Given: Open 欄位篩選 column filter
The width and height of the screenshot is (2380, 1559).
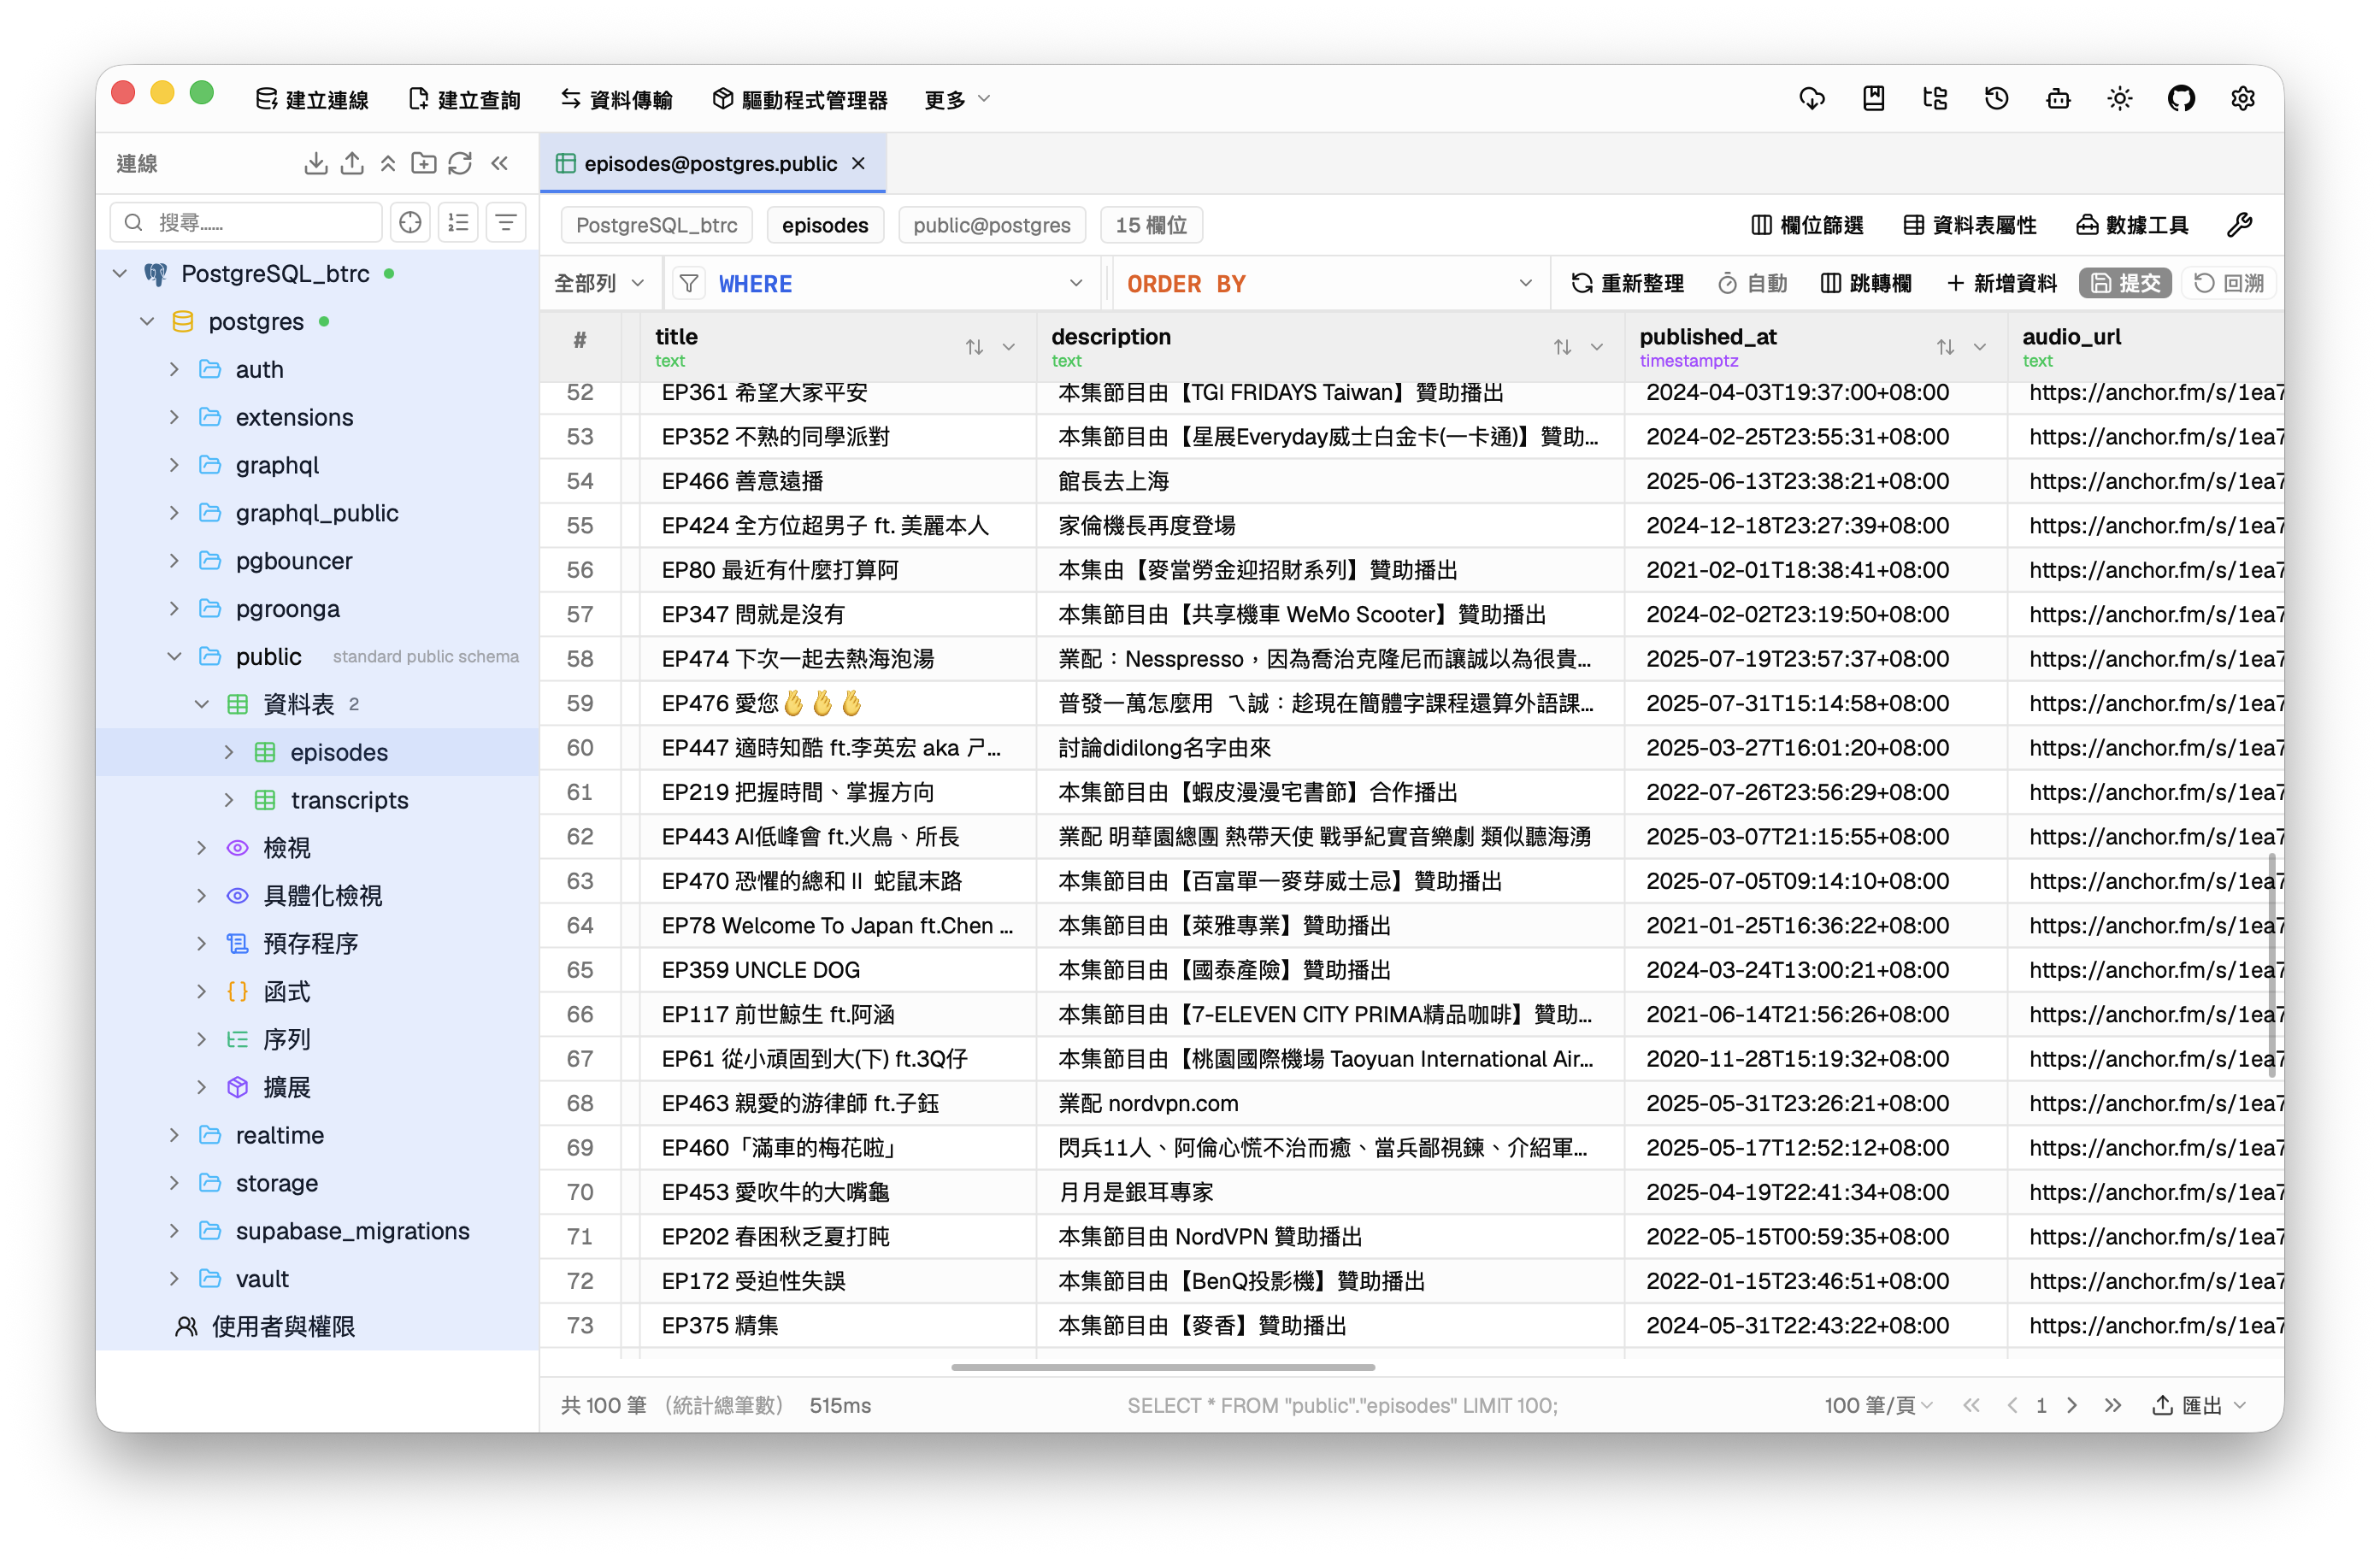Looking at the screenshot, I should point(1807,225).
